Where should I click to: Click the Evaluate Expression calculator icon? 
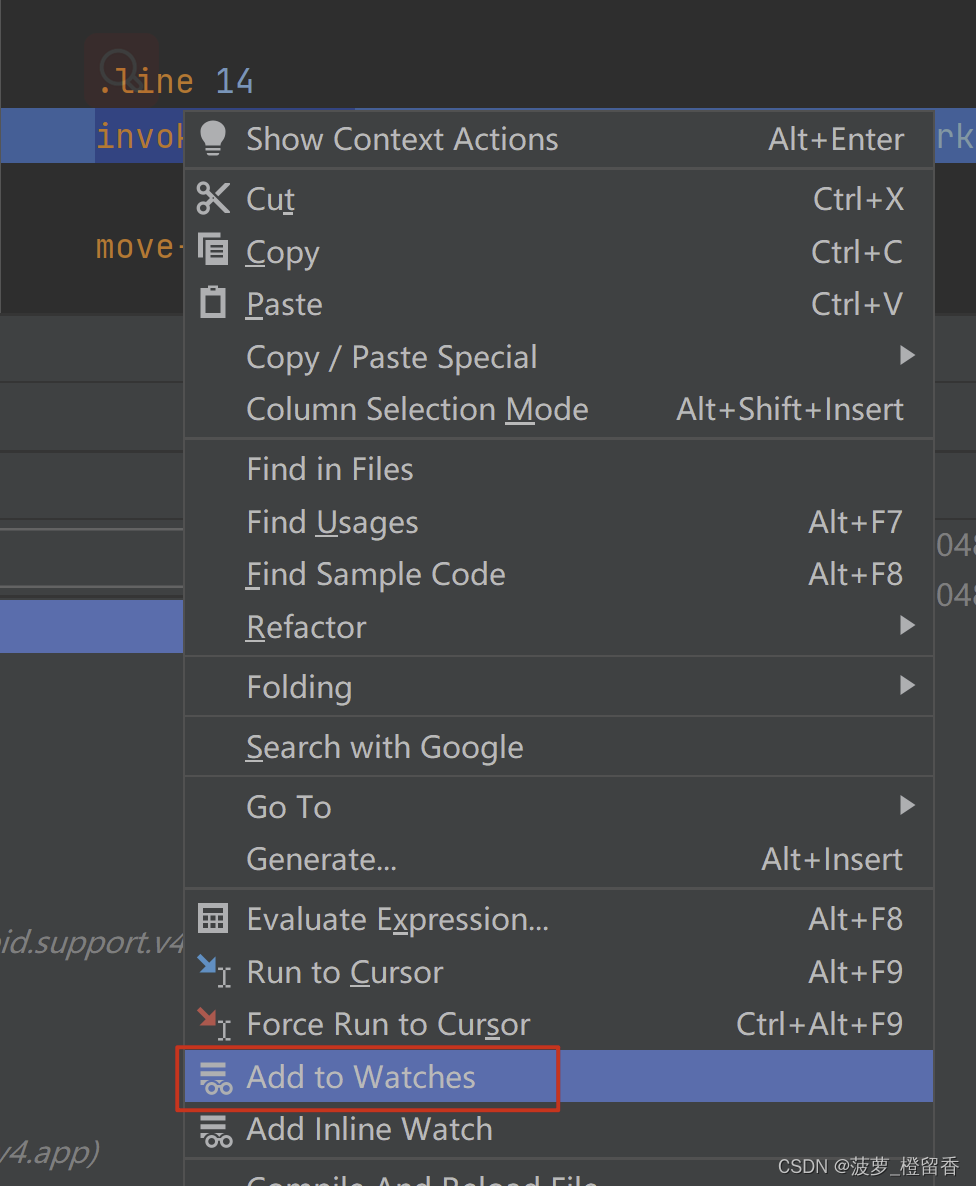point(213,918)
